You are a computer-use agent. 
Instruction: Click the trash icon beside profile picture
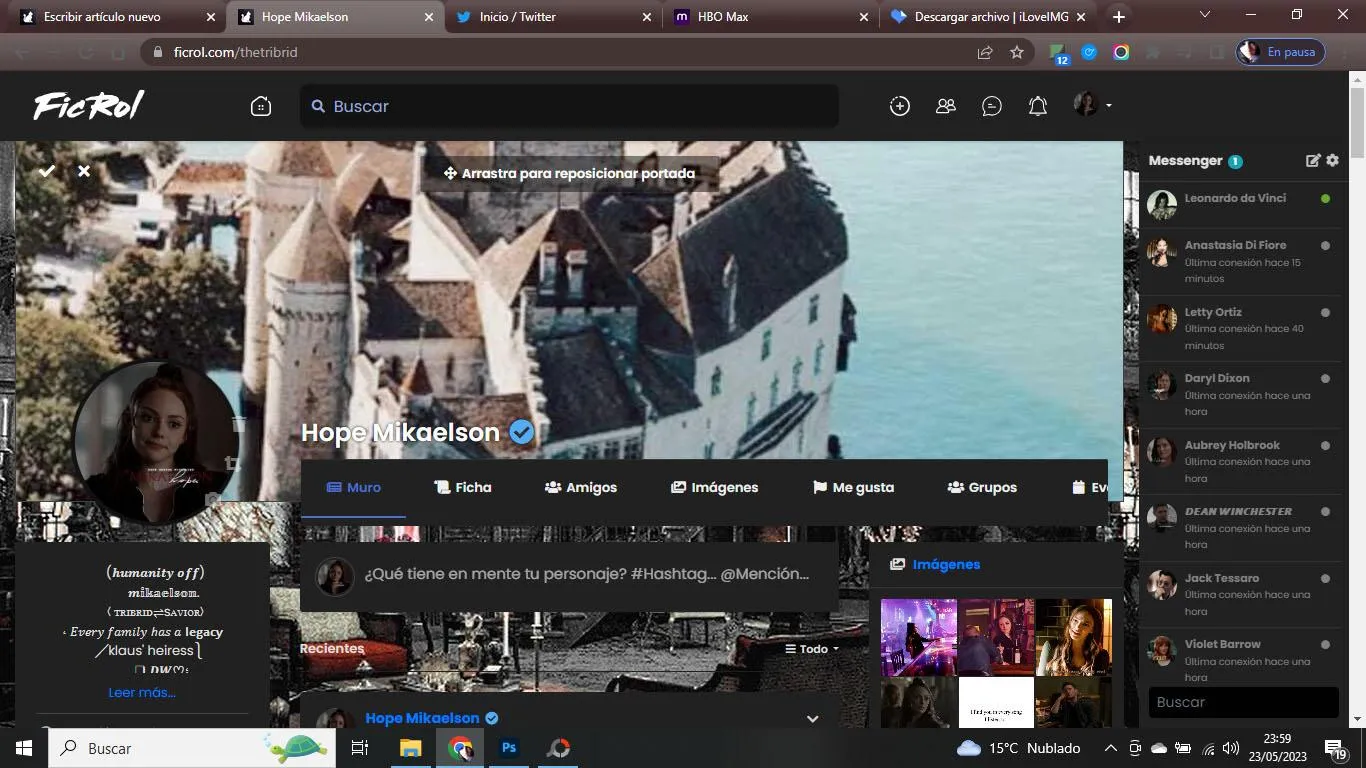239,424
